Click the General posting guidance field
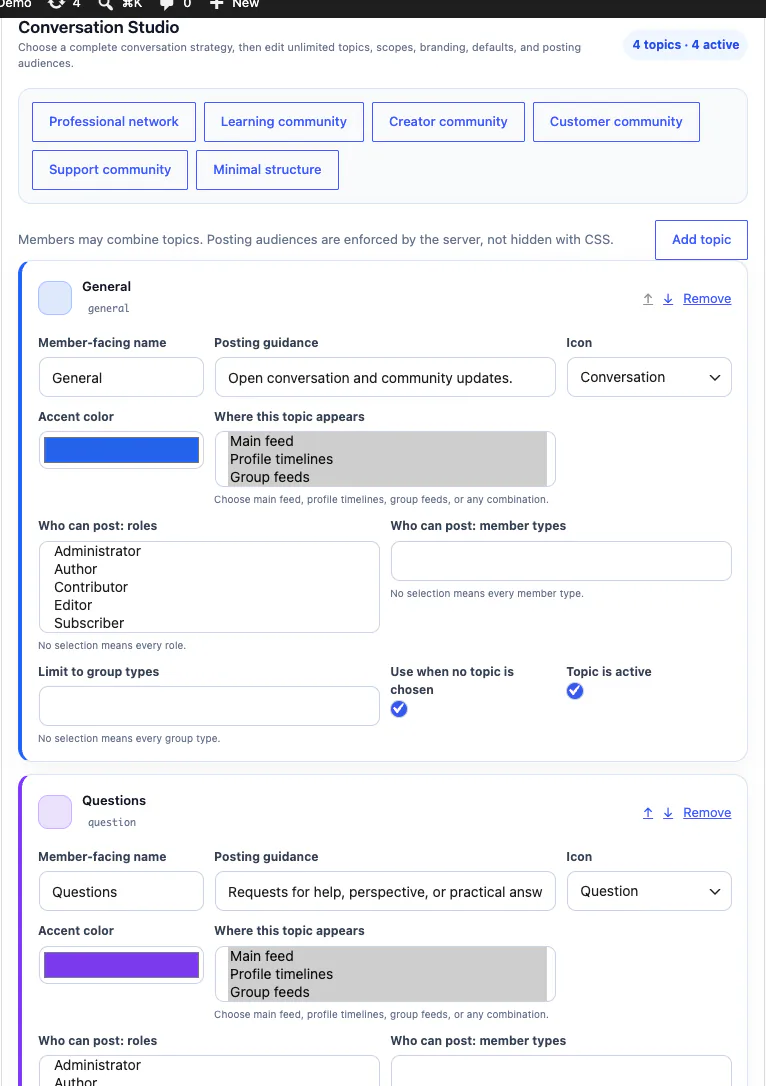Screen dimensions: 766x1086 pos(385,377)
